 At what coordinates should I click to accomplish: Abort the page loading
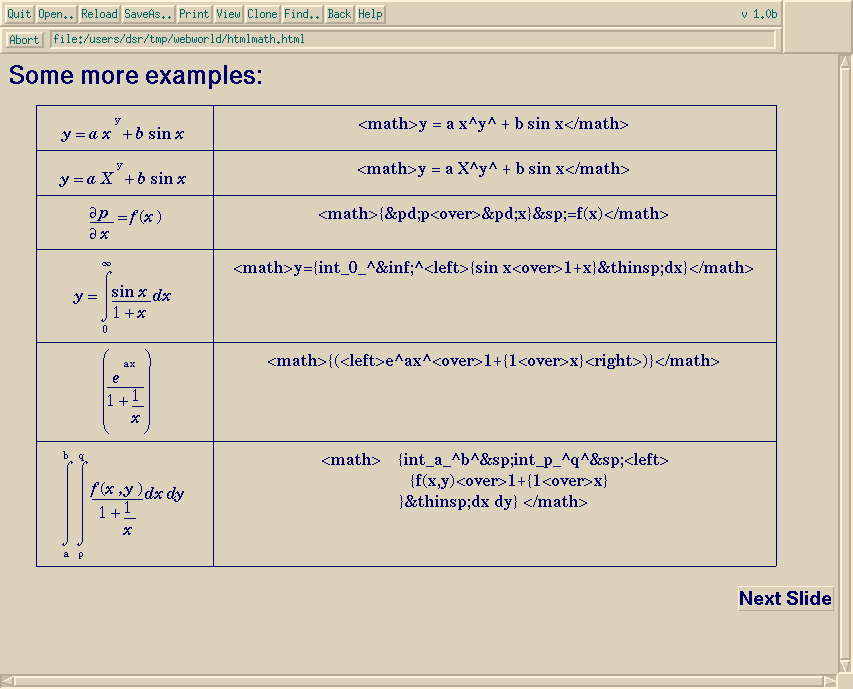tap(24, 40)
